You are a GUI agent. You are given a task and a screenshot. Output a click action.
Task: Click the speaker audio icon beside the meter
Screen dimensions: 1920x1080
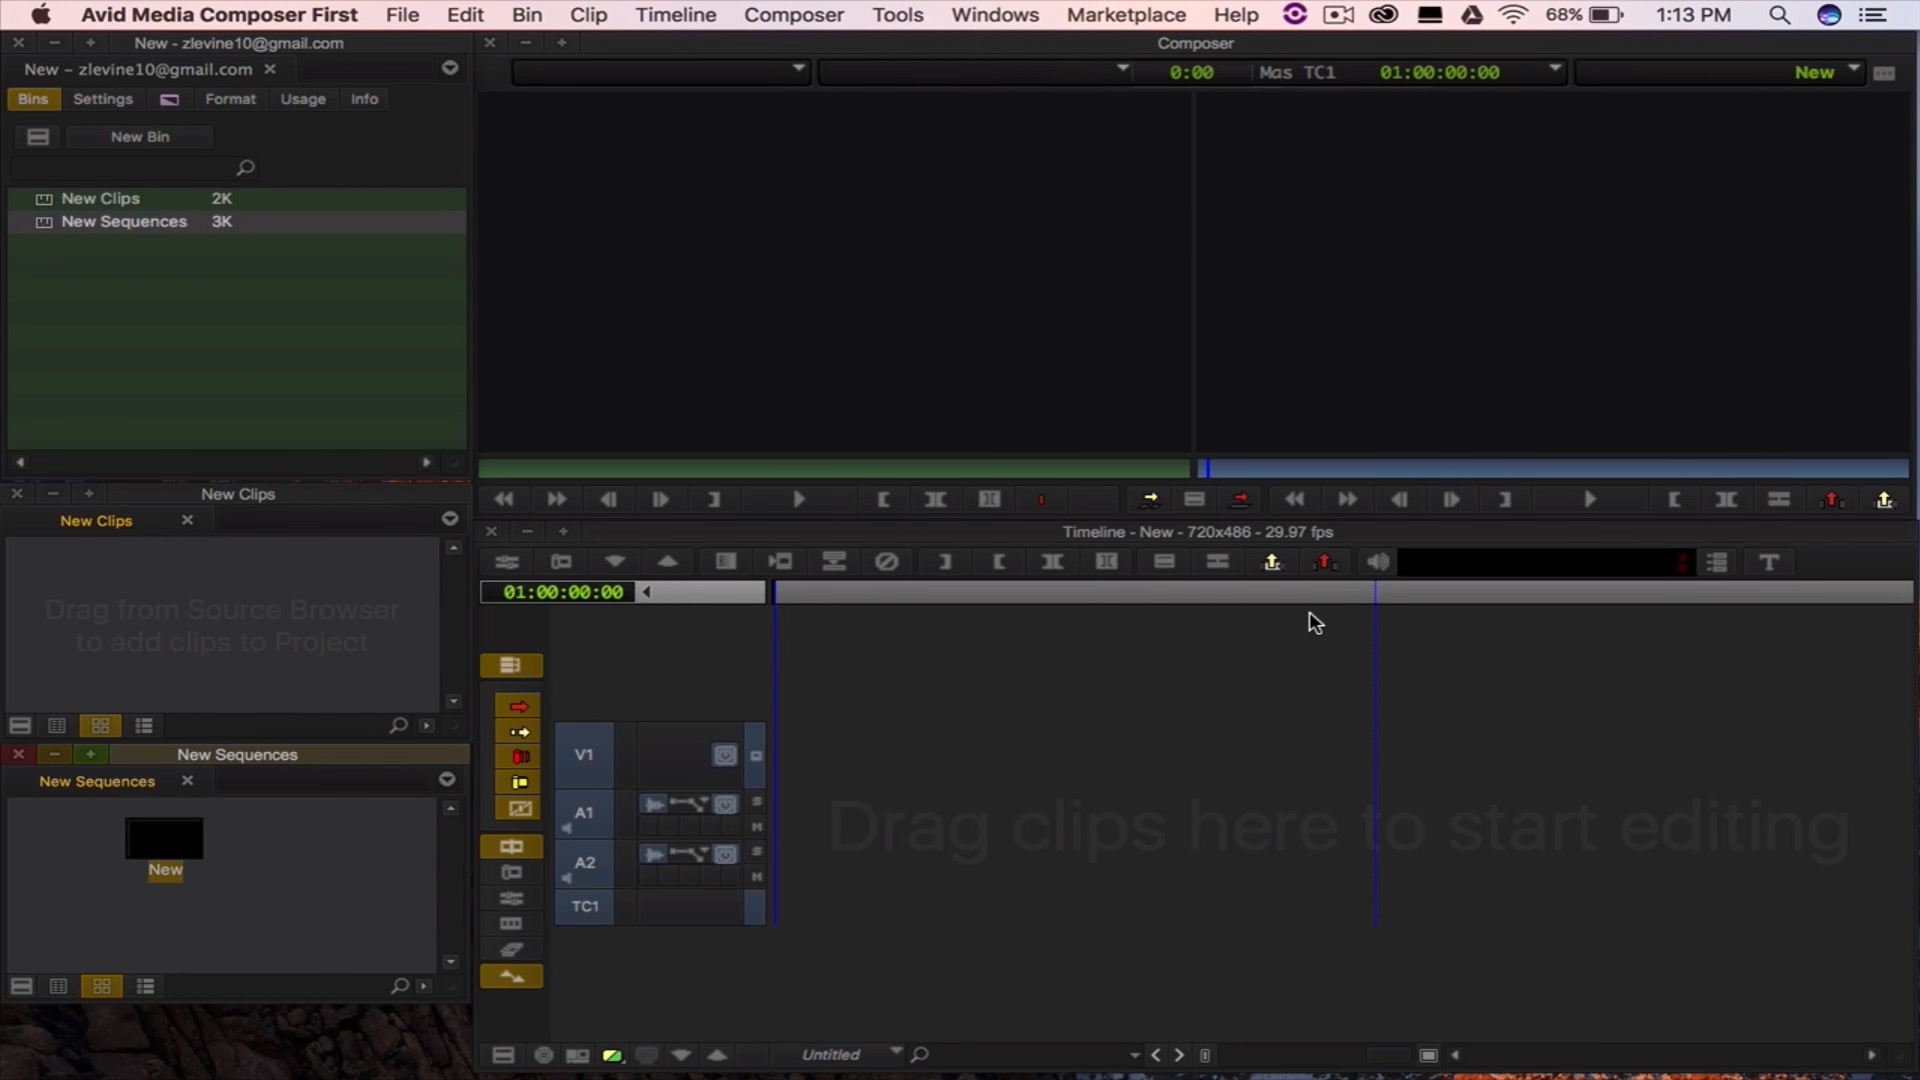click(x=1378, y=562)
